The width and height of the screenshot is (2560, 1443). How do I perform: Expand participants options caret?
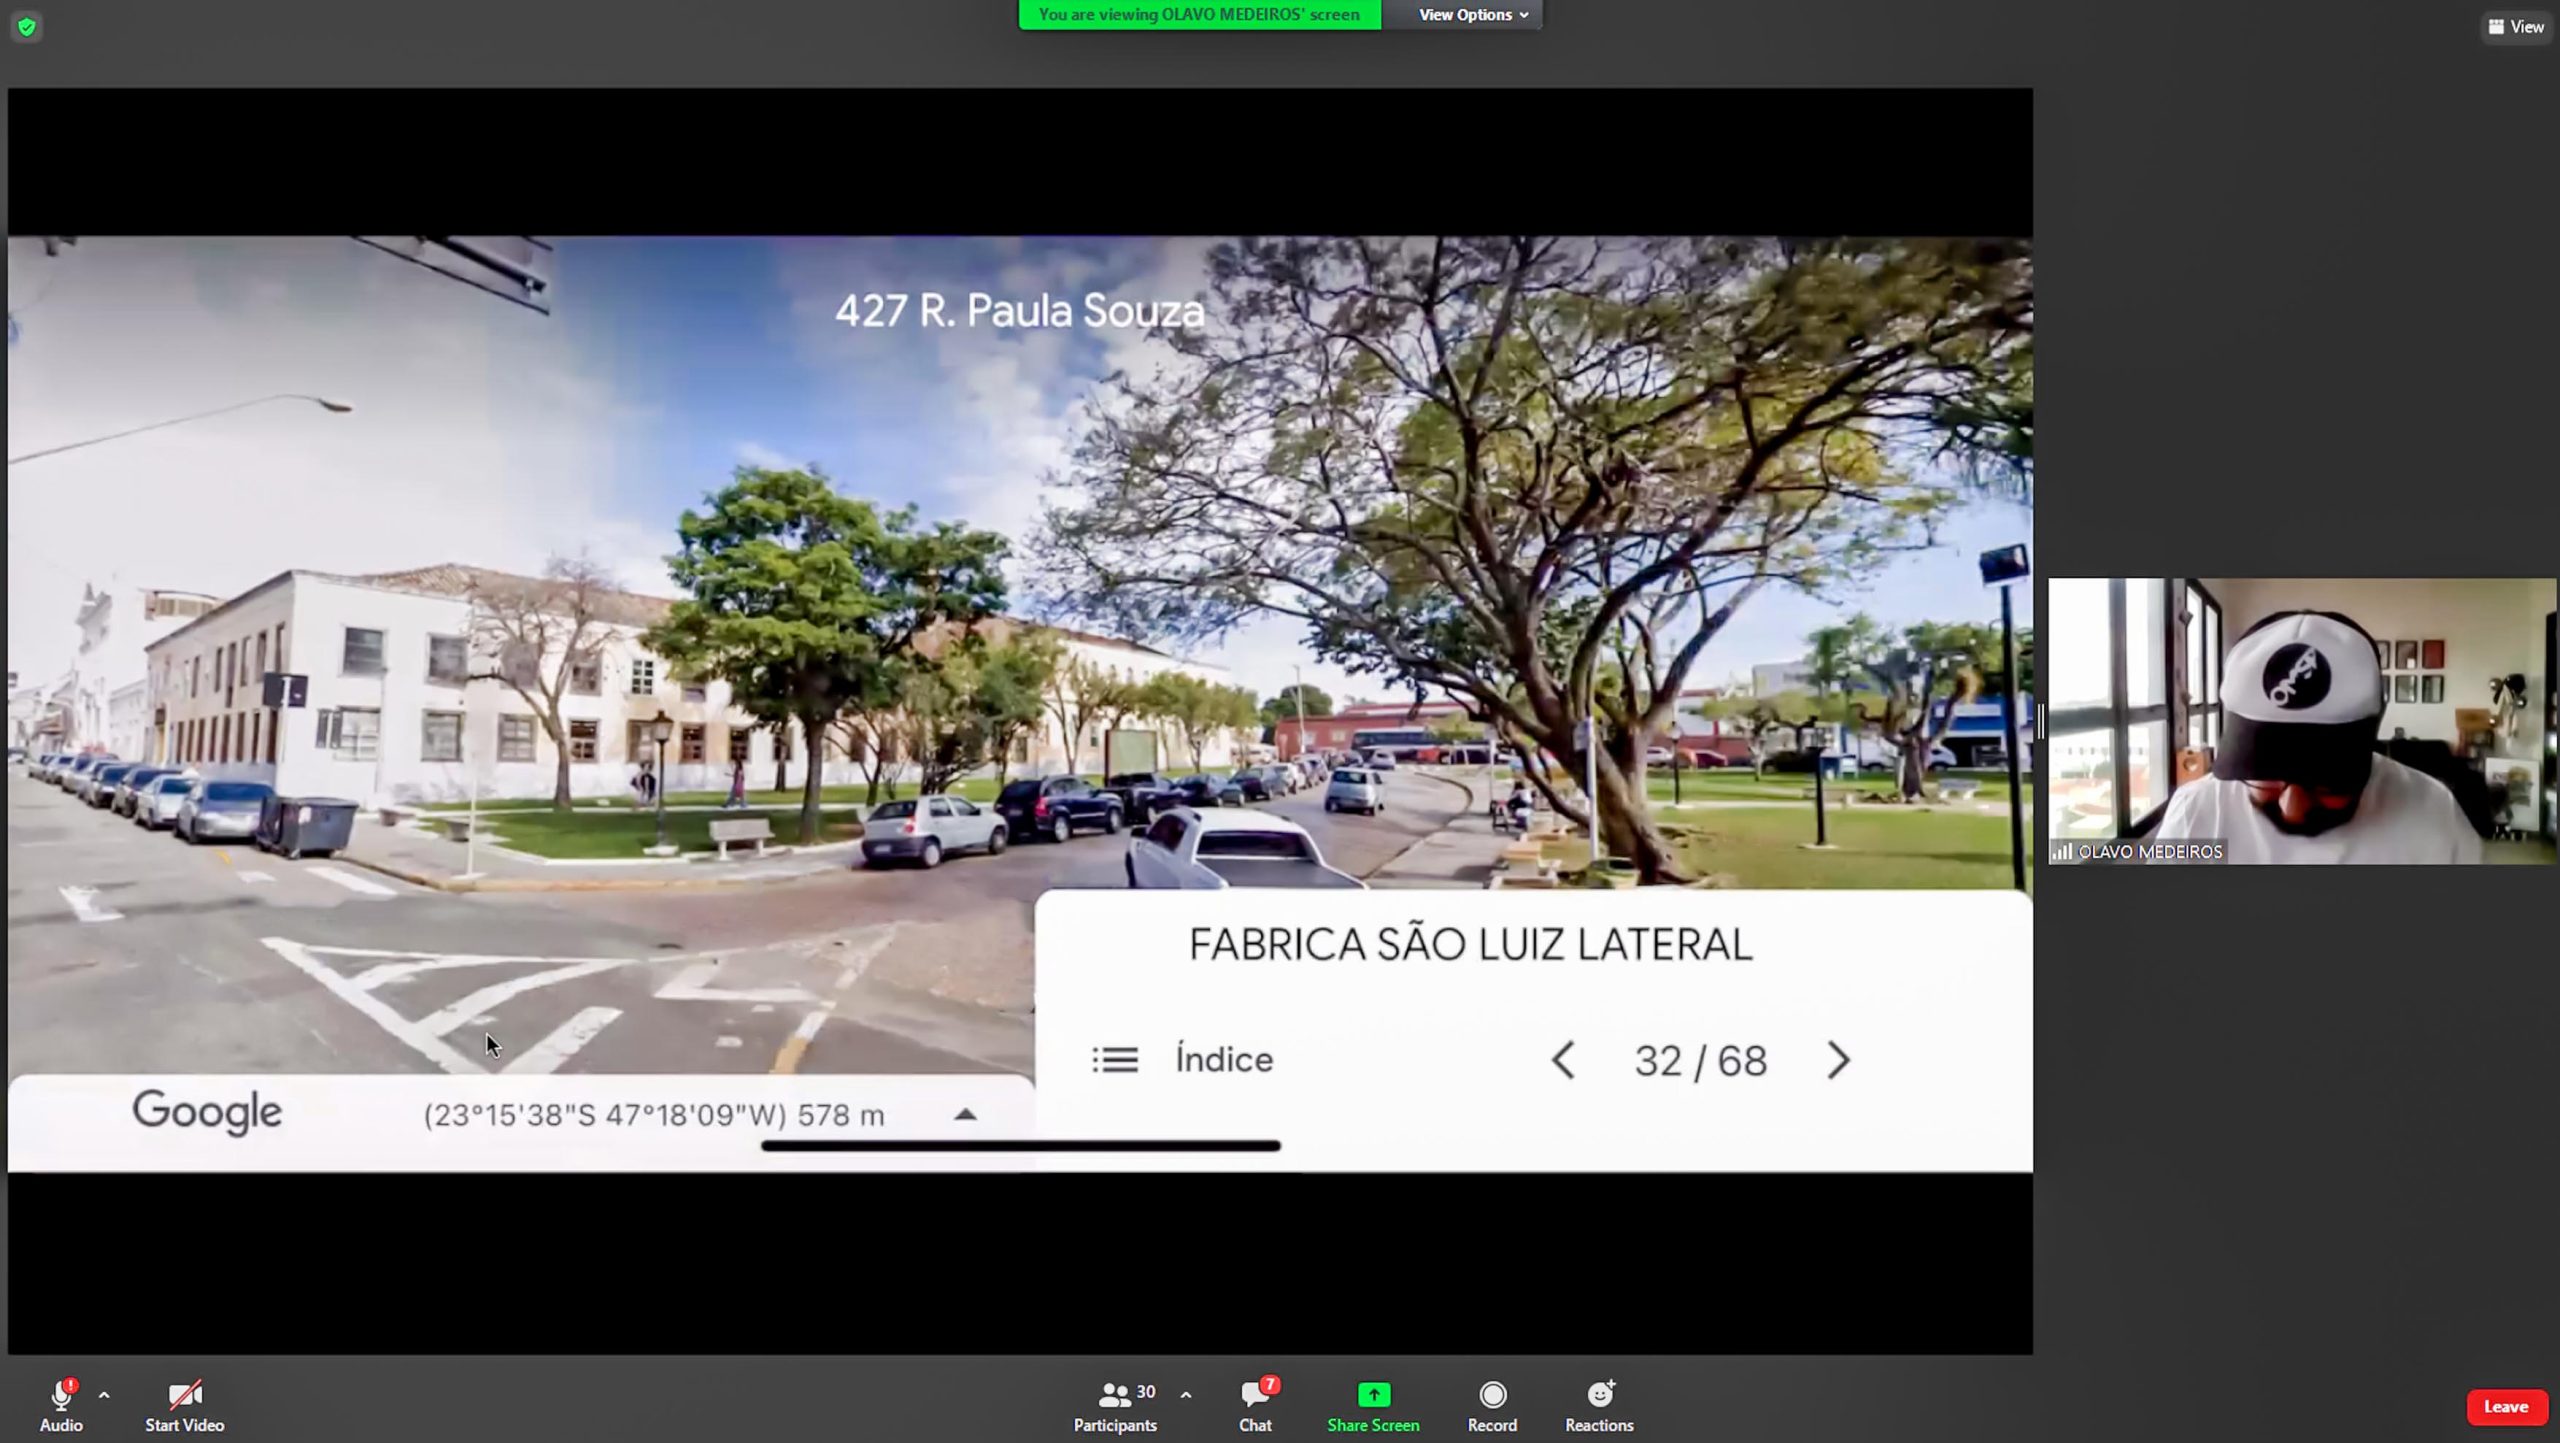pyautogui.click(x=1186, y=1395)
